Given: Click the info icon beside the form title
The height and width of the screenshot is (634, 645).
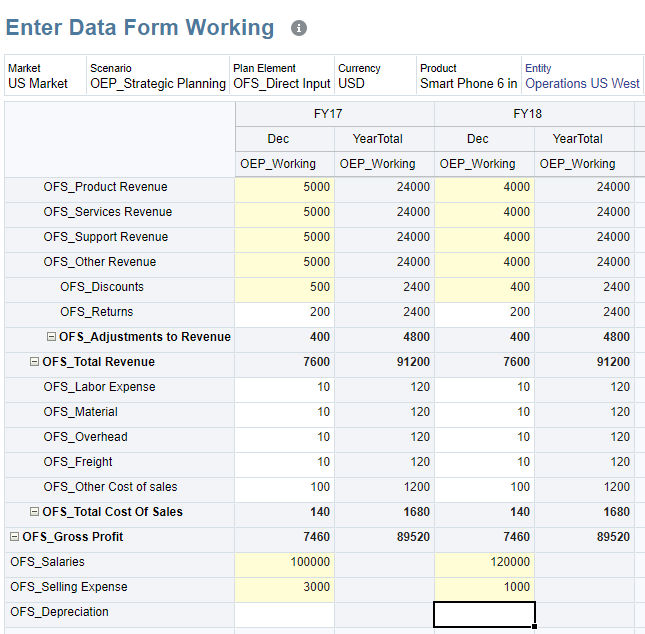Looking at the screenshot, I should pos(299,28).
